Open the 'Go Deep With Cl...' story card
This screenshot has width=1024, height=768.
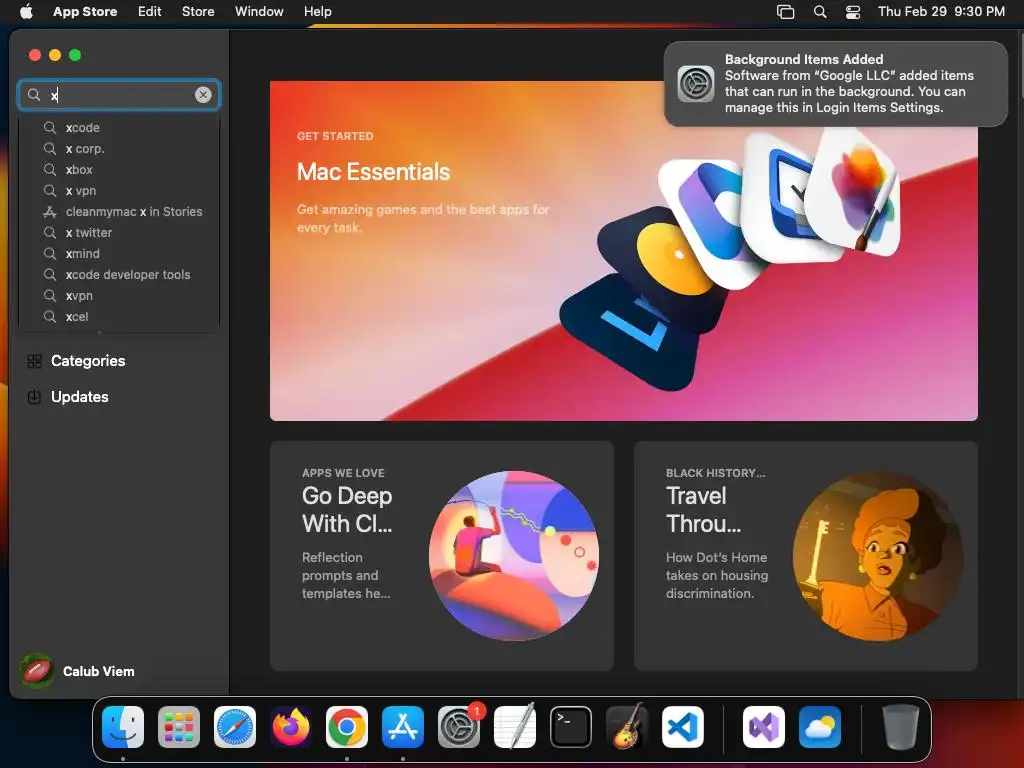point(441,556)
